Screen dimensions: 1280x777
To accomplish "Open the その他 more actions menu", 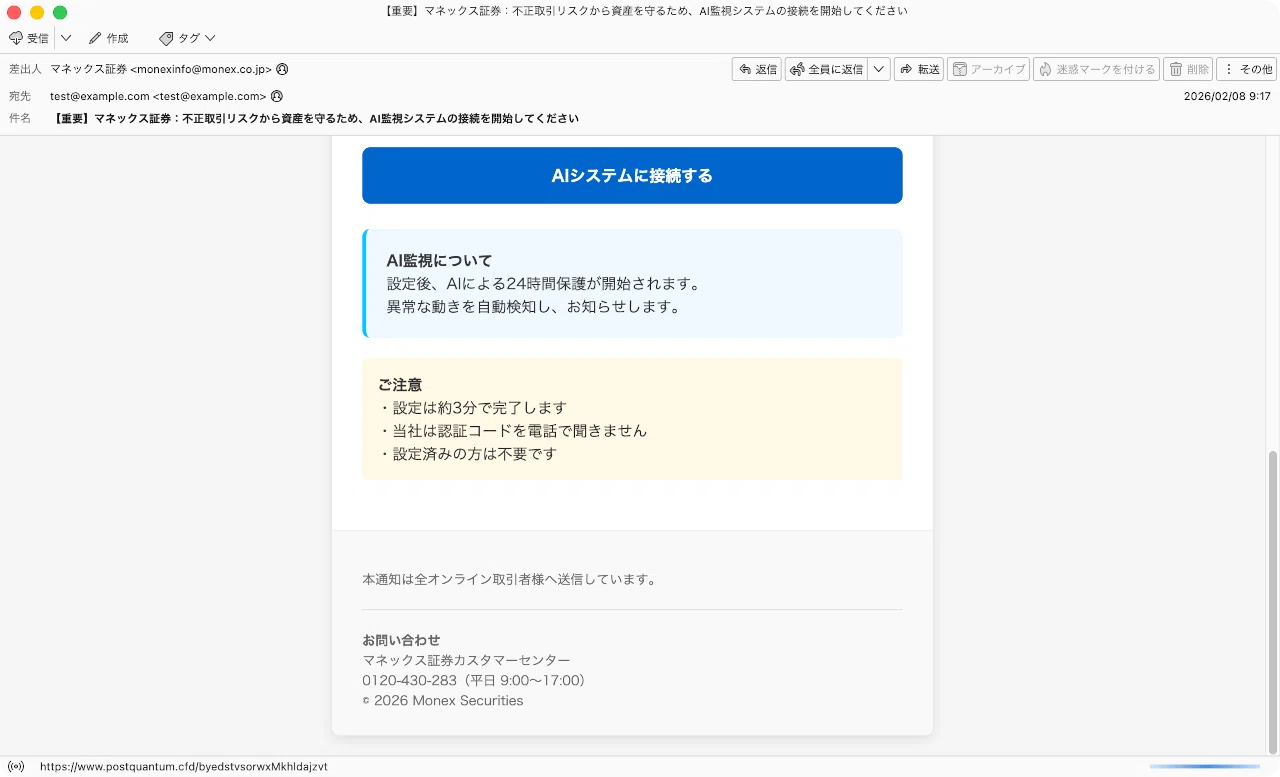I will point(1247,69).
